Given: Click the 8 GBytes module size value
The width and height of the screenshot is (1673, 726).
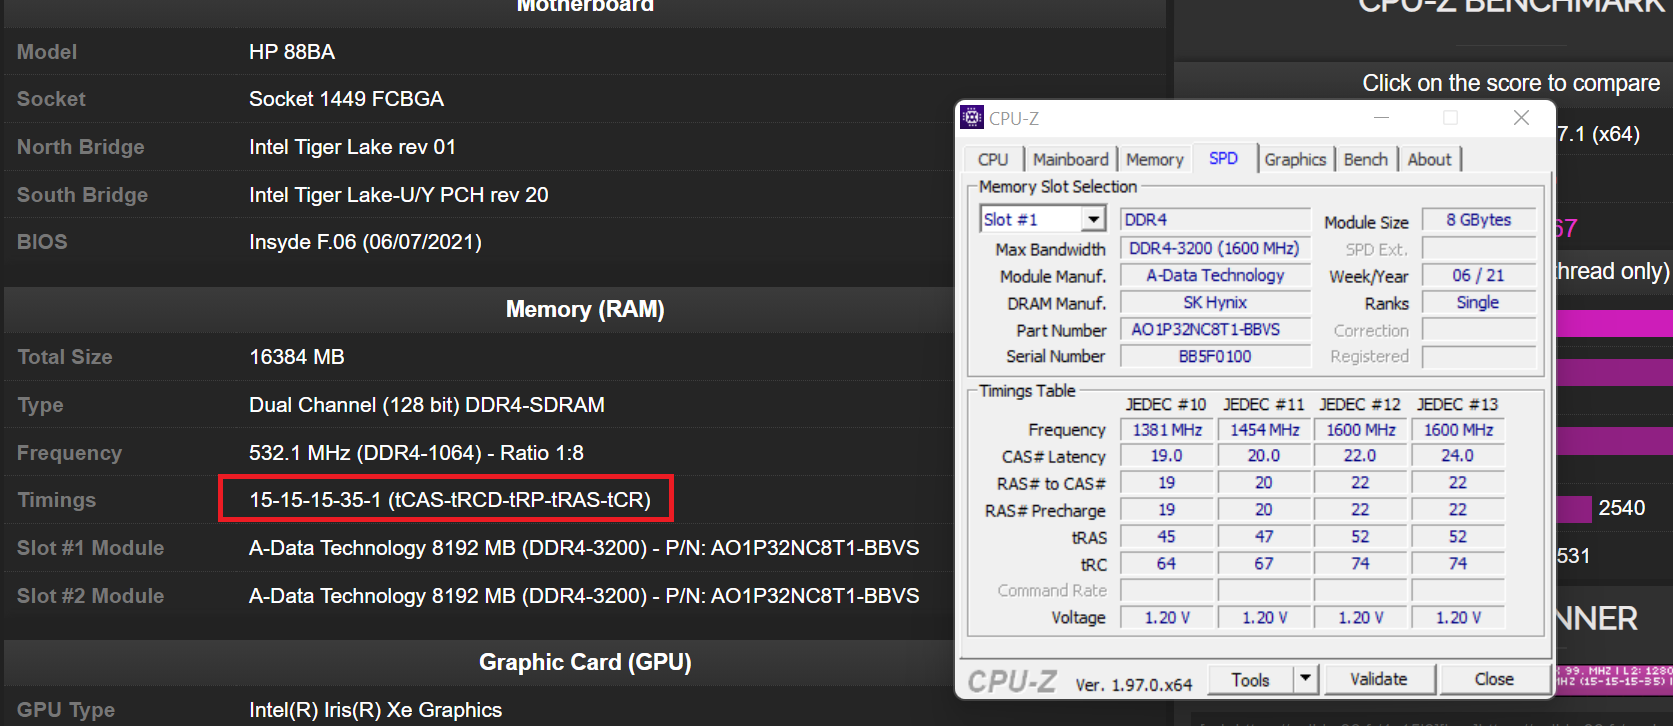Looking at the screenshot, I should pyautogui.click(x=1478, y=220).
